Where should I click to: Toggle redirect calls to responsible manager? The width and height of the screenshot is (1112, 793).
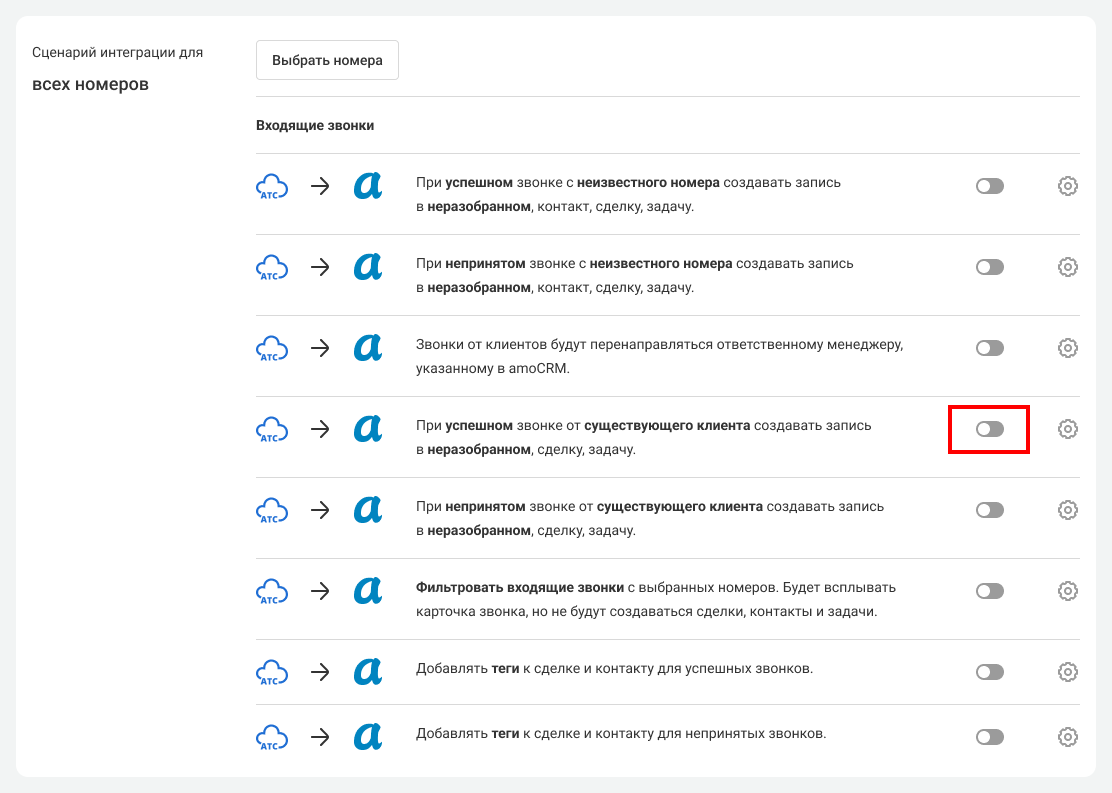989,348
